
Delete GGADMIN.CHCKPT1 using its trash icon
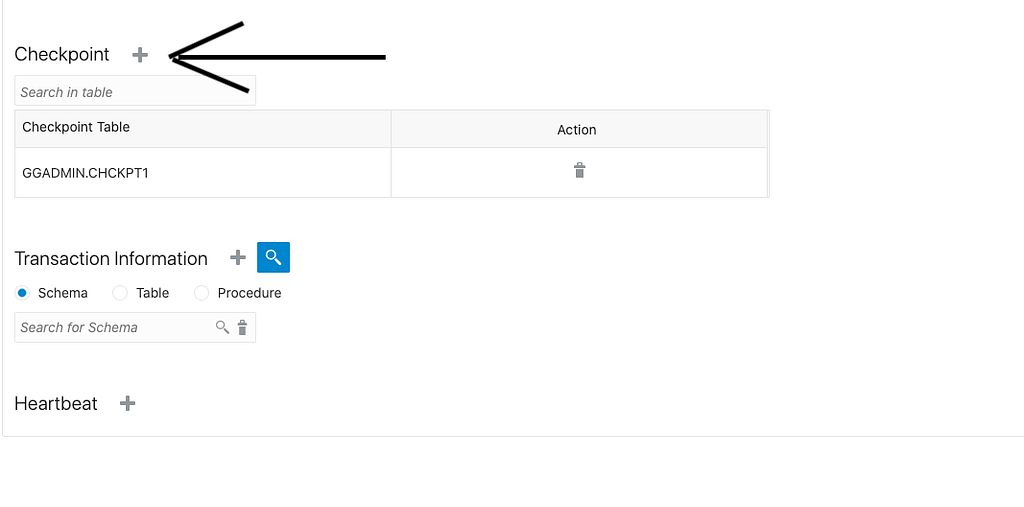579,171
